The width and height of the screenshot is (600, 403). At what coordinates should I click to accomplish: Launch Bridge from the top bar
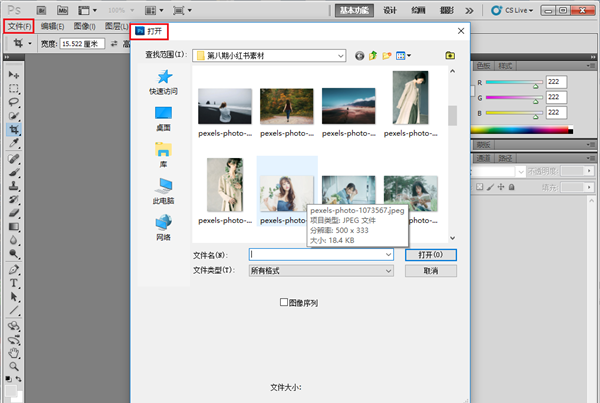(x=41, y=10)
